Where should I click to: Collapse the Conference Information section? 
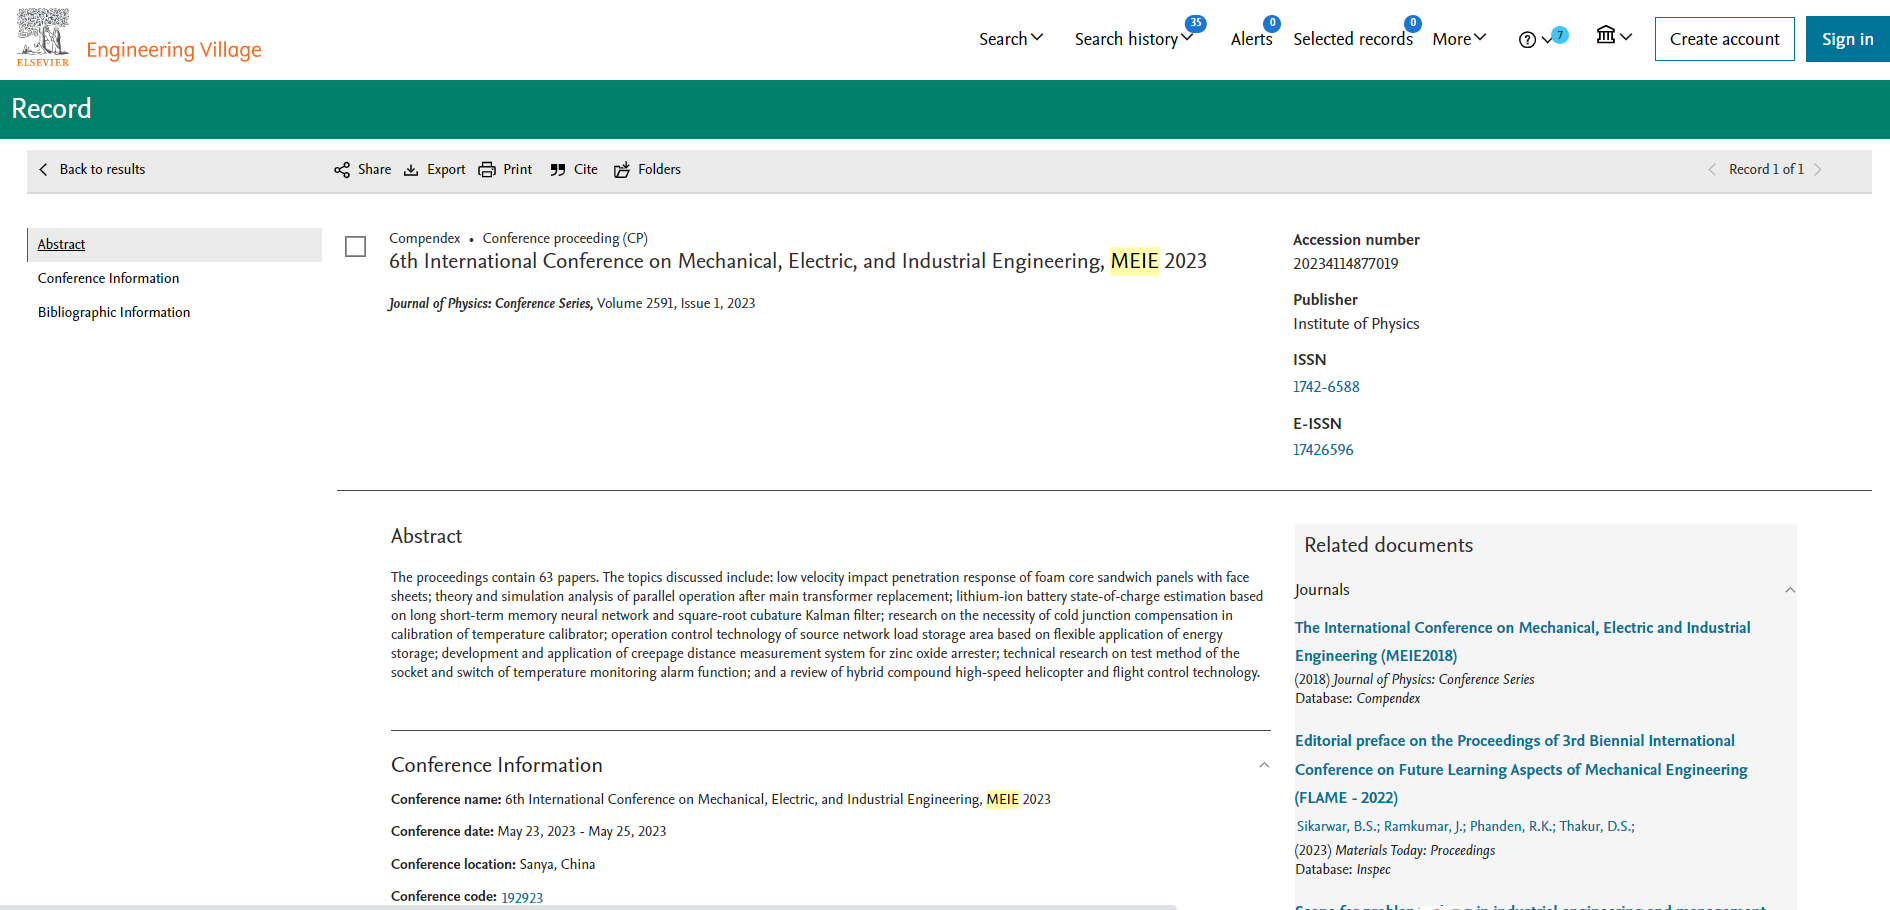coord(1264,765)
